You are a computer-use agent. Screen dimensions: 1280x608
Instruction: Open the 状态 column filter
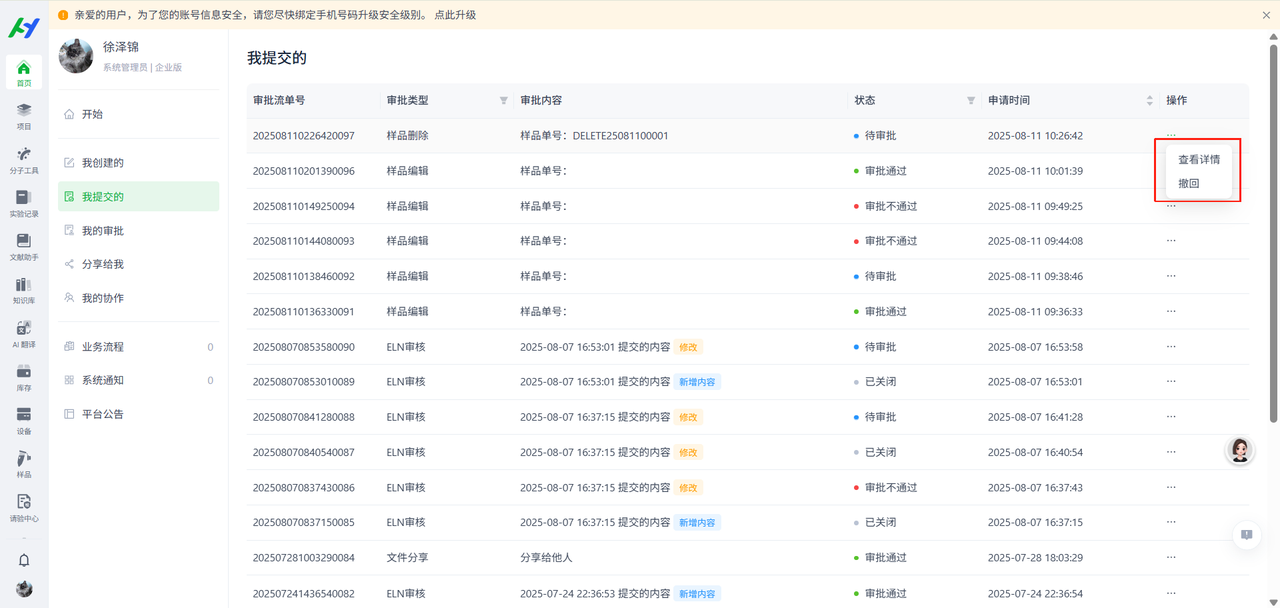tap(970, 101)
